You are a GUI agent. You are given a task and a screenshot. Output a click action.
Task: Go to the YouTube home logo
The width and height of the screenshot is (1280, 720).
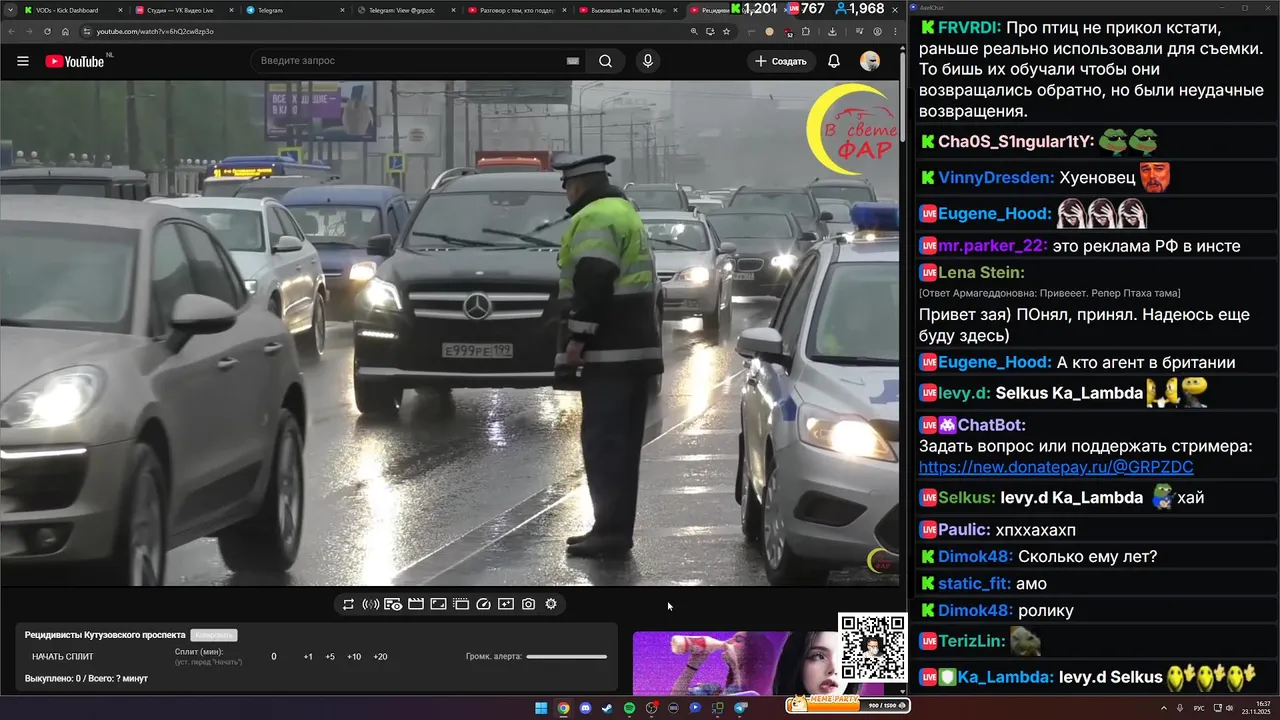tap(76, 61)
